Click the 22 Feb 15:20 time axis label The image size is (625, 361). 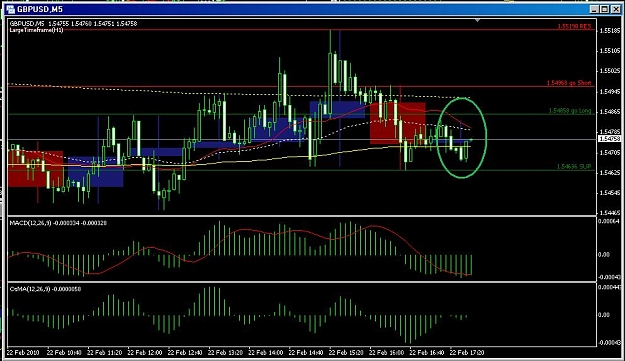[x=346, y=353]
